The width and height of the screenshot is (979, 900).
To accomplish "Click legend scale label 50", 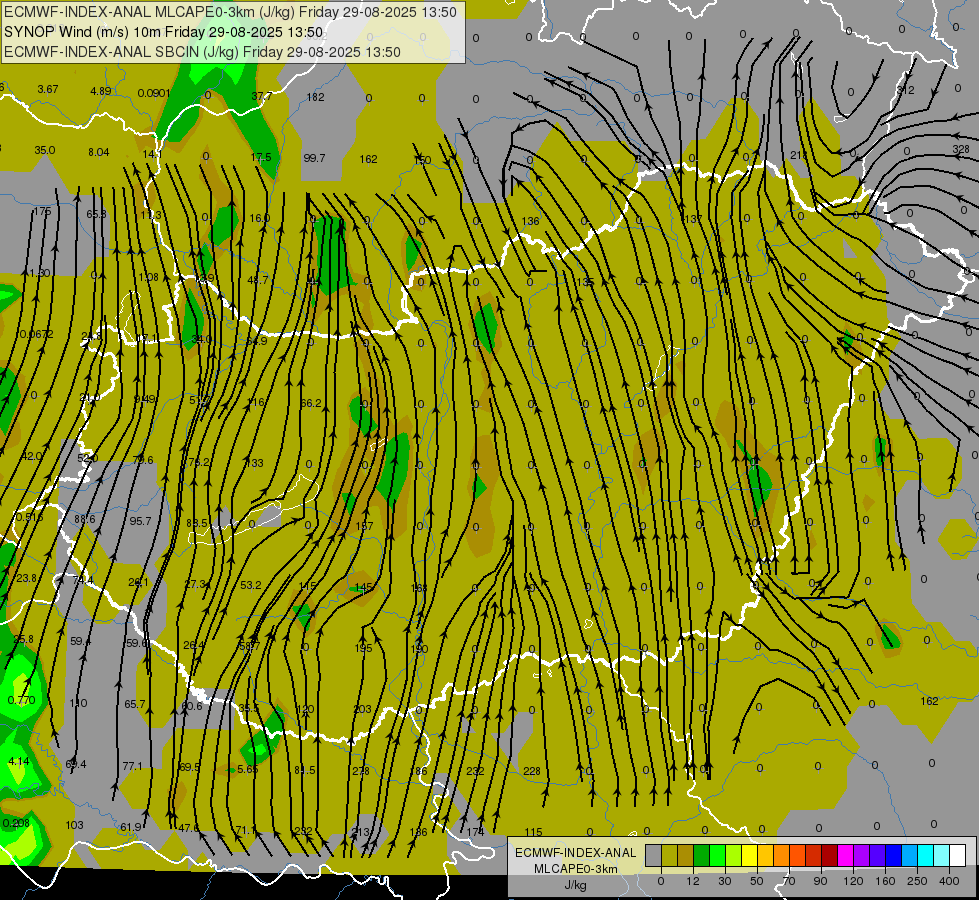I will click(757, 881).
